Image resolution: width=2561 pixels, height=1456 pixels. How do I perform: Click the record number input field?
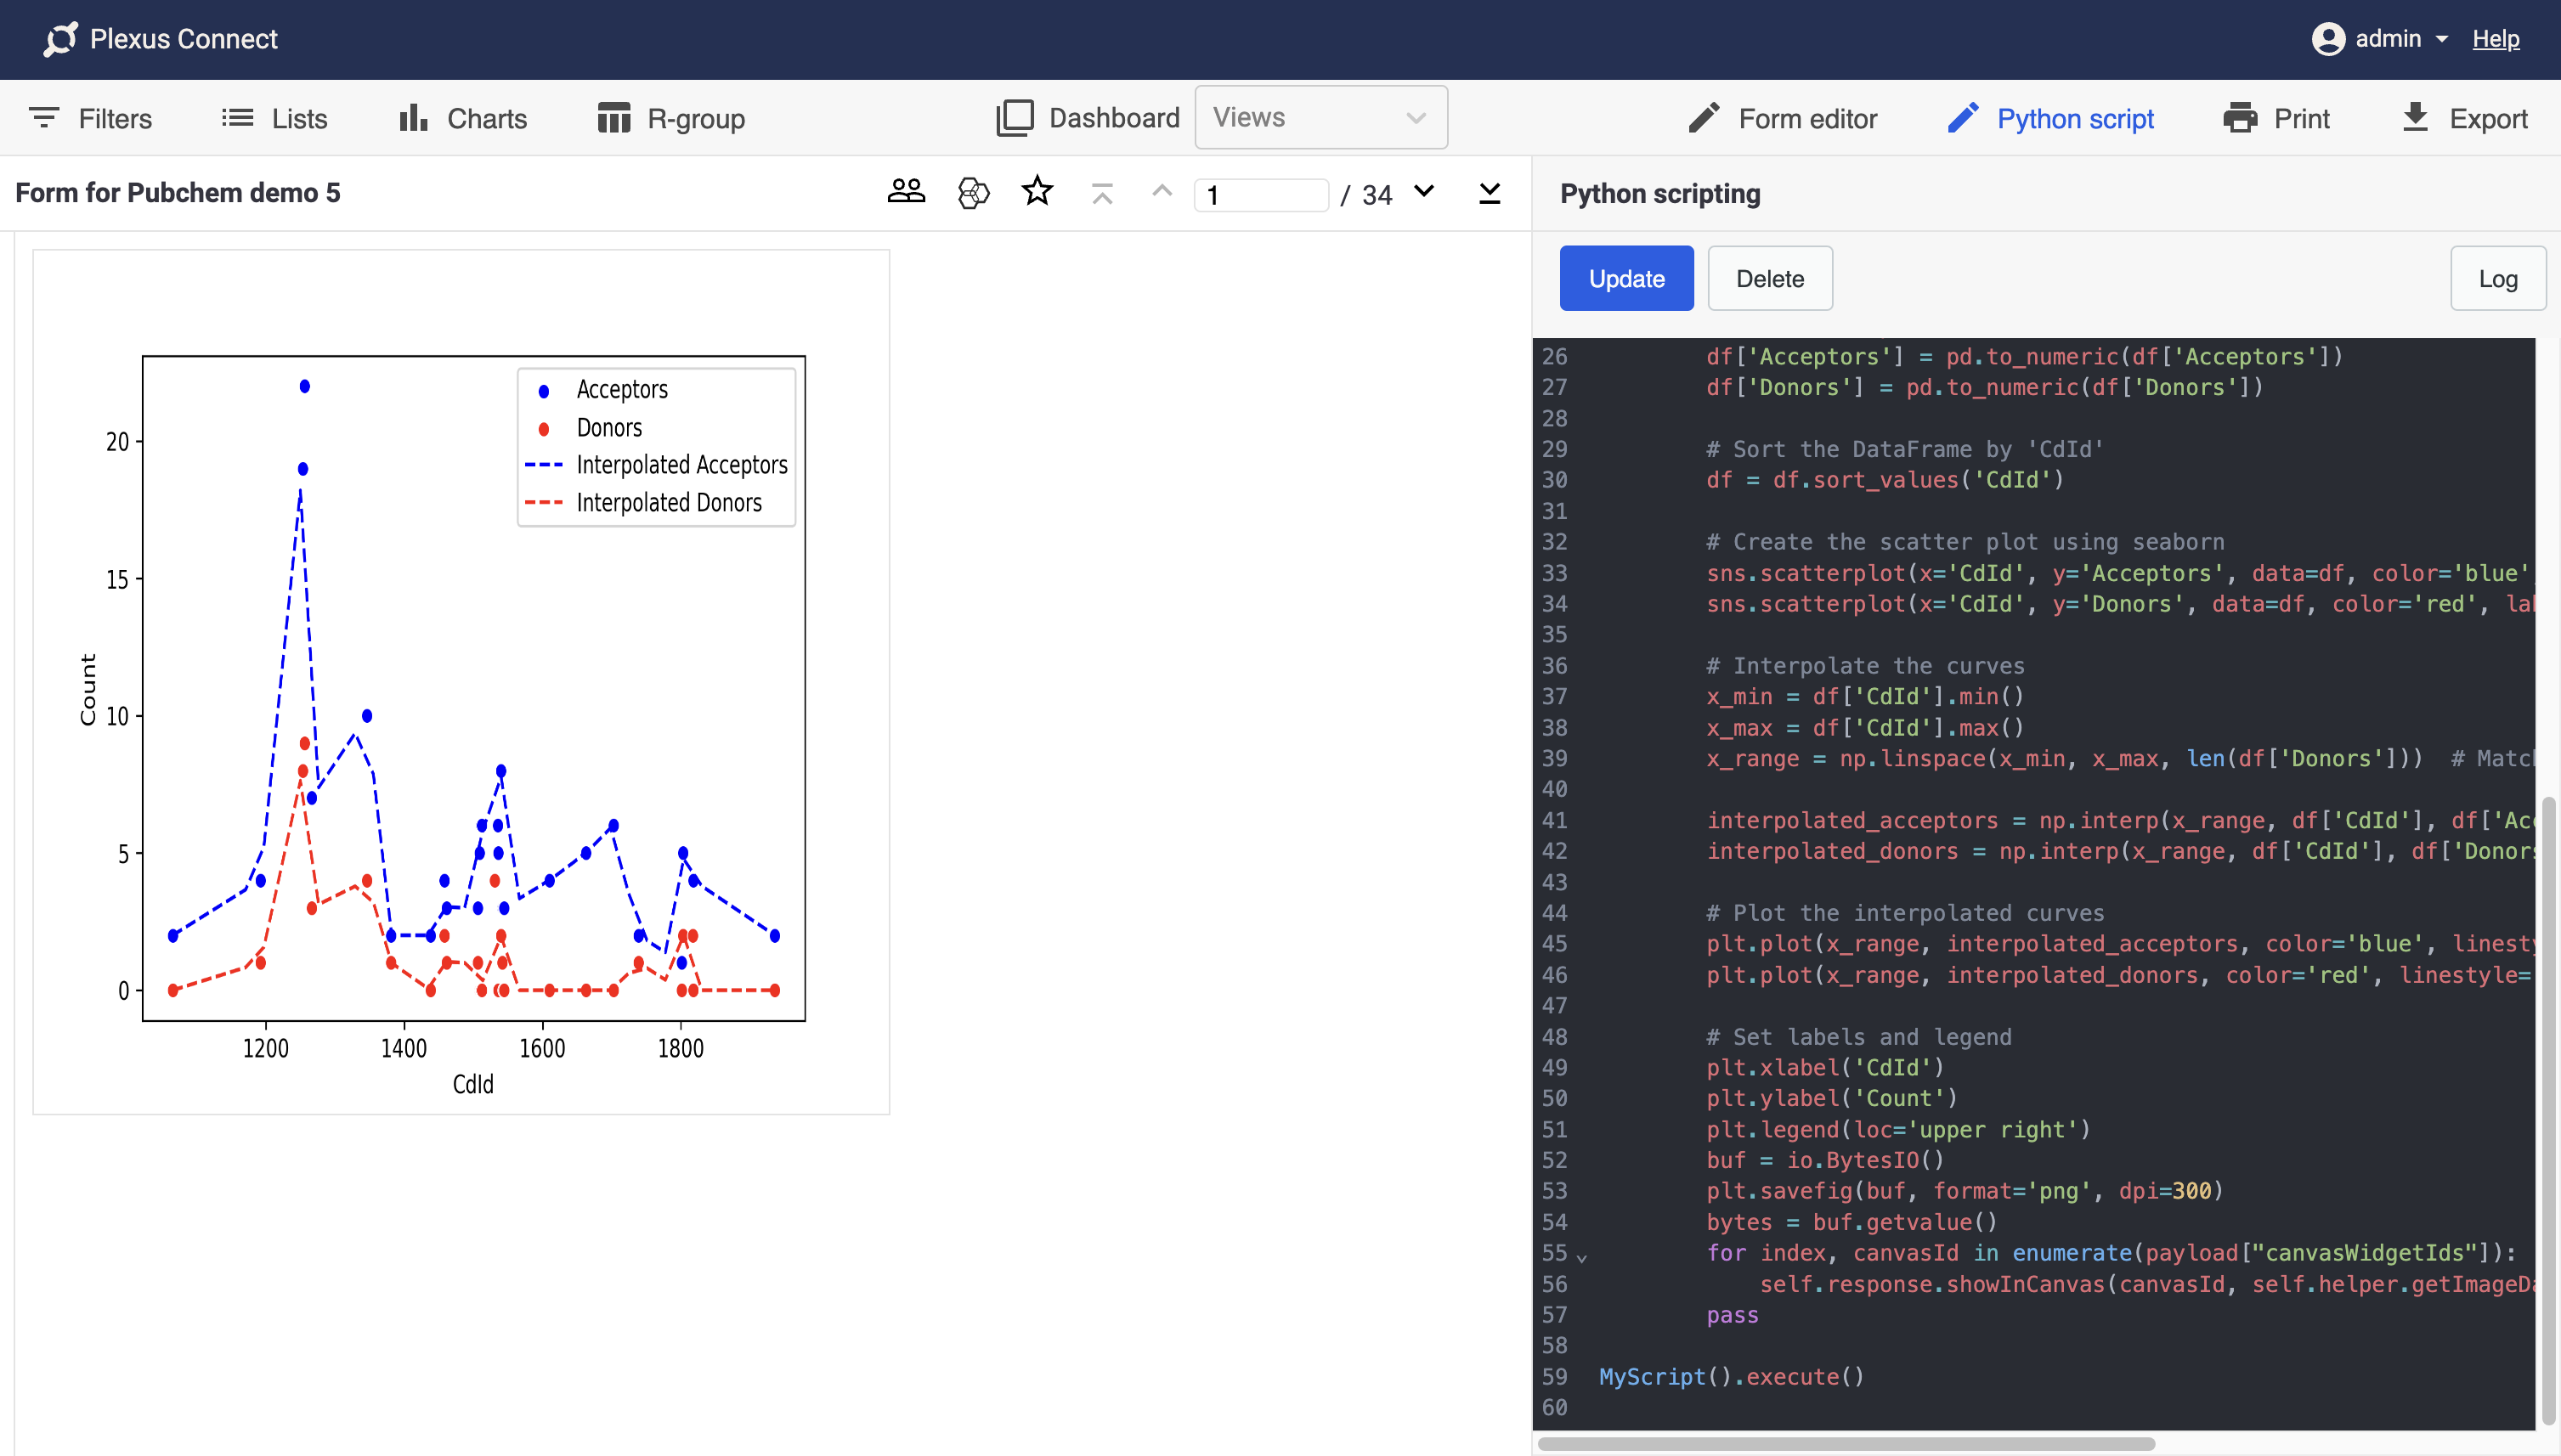(1260, 194)
